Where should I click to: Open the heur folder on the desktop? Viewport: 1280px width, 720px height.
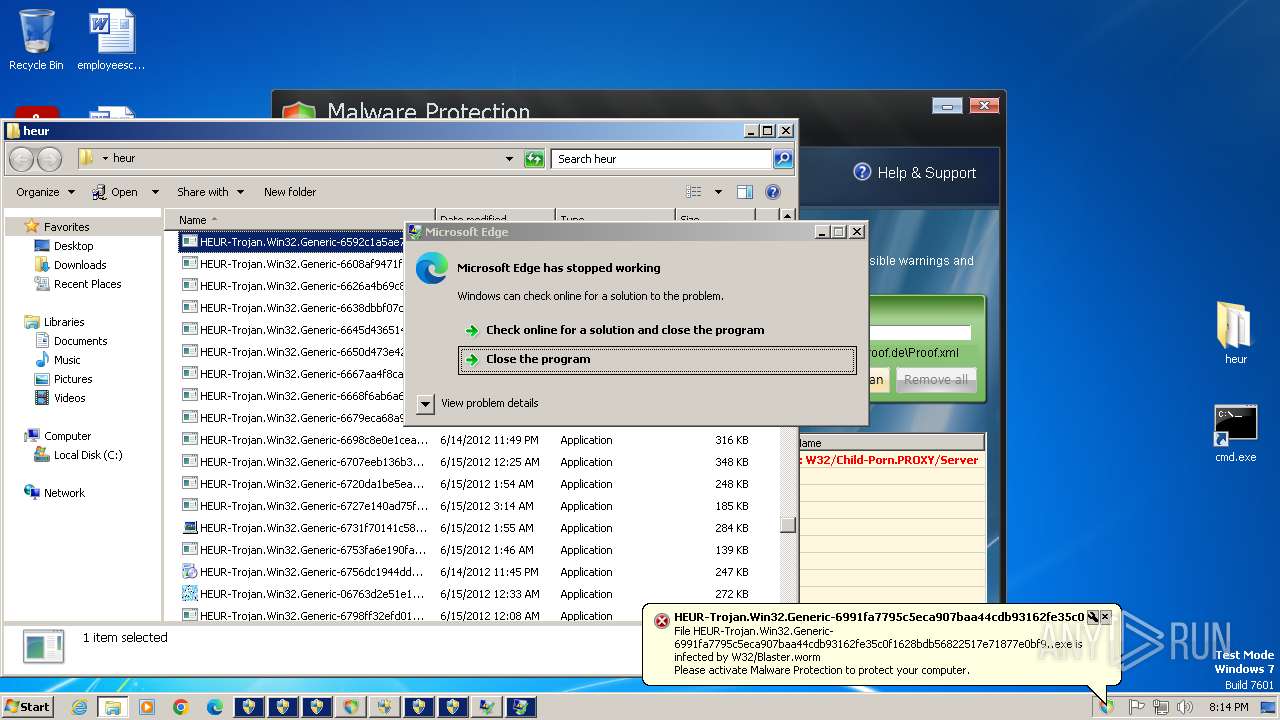pyautogui.click(x=1235, y=333)
